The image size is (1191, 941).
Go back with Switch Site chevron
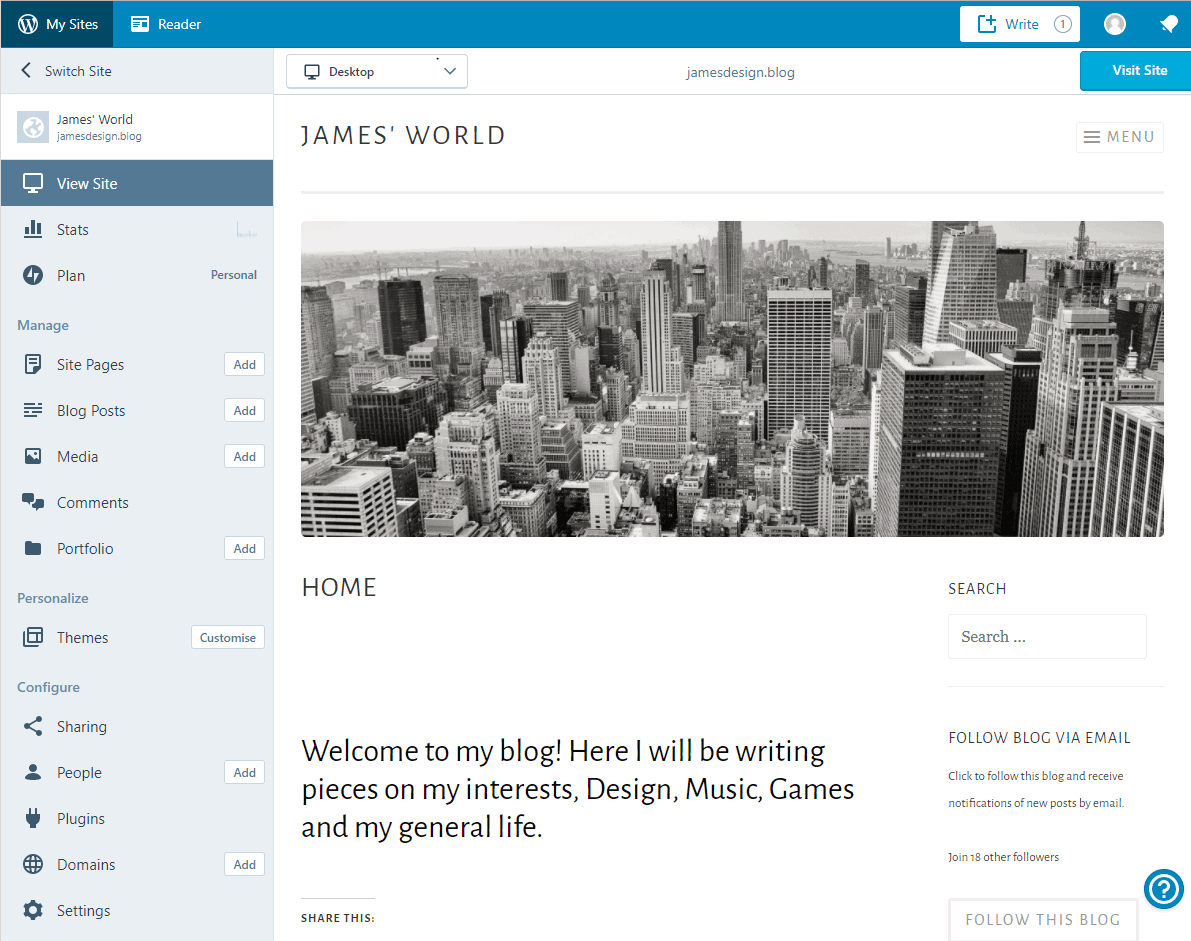tap(27, 71)
